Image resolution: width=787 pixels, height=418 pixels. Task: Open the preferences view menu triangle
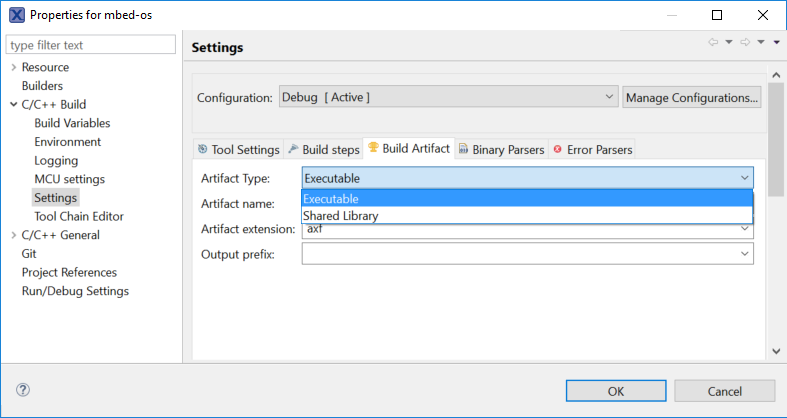pos(776,42)
